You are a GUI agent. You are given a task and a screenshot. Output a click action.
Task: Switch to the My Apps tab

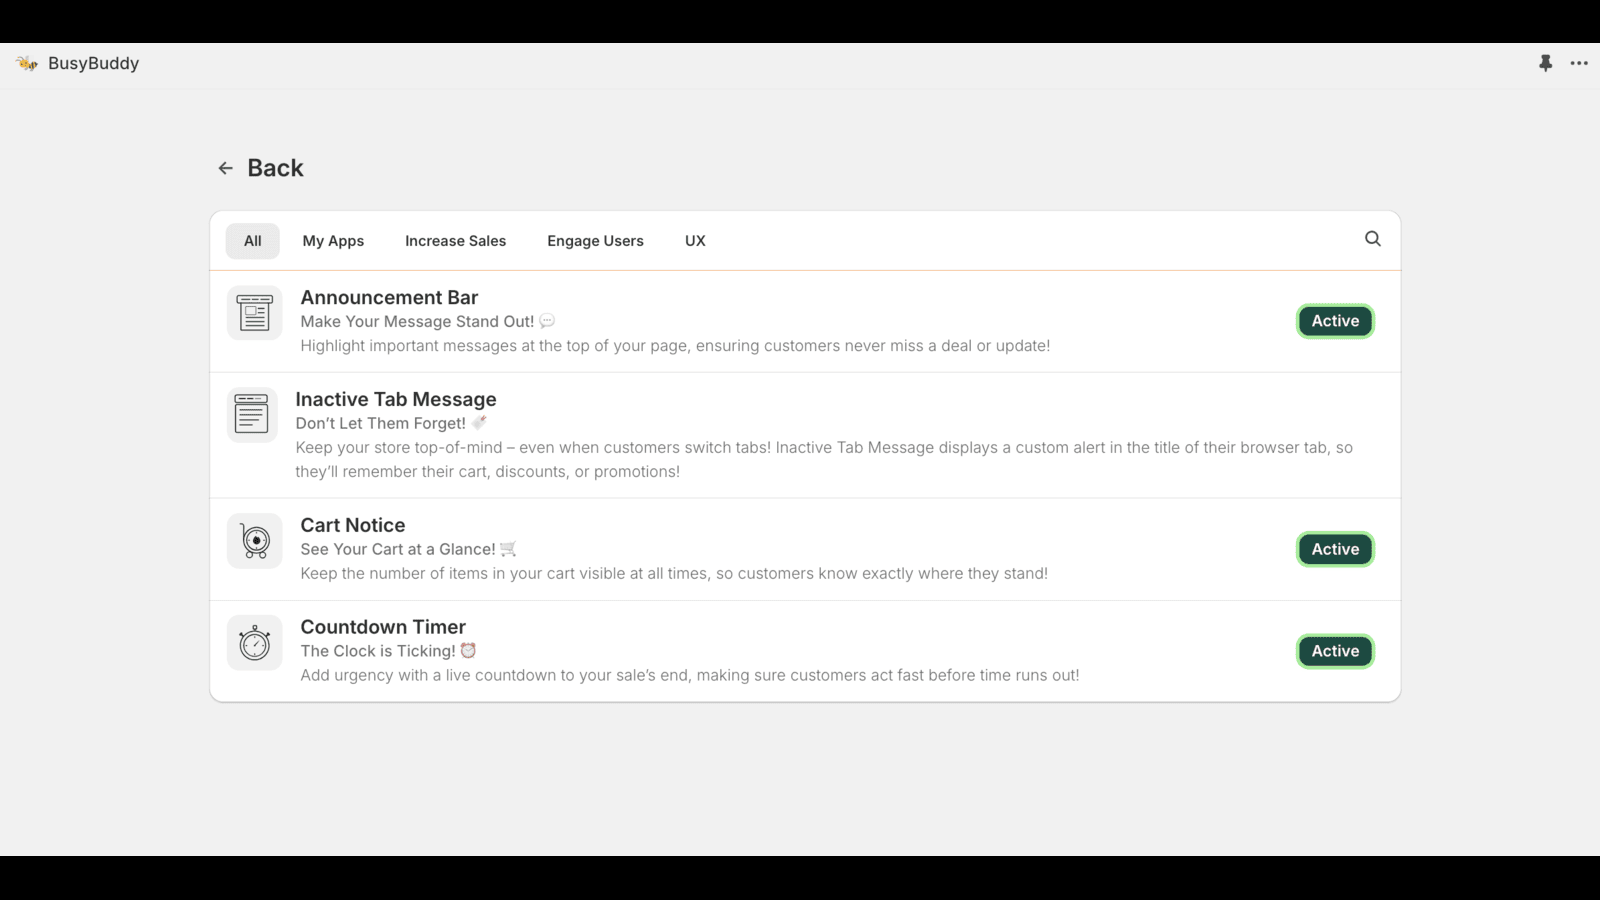point(333,240)
